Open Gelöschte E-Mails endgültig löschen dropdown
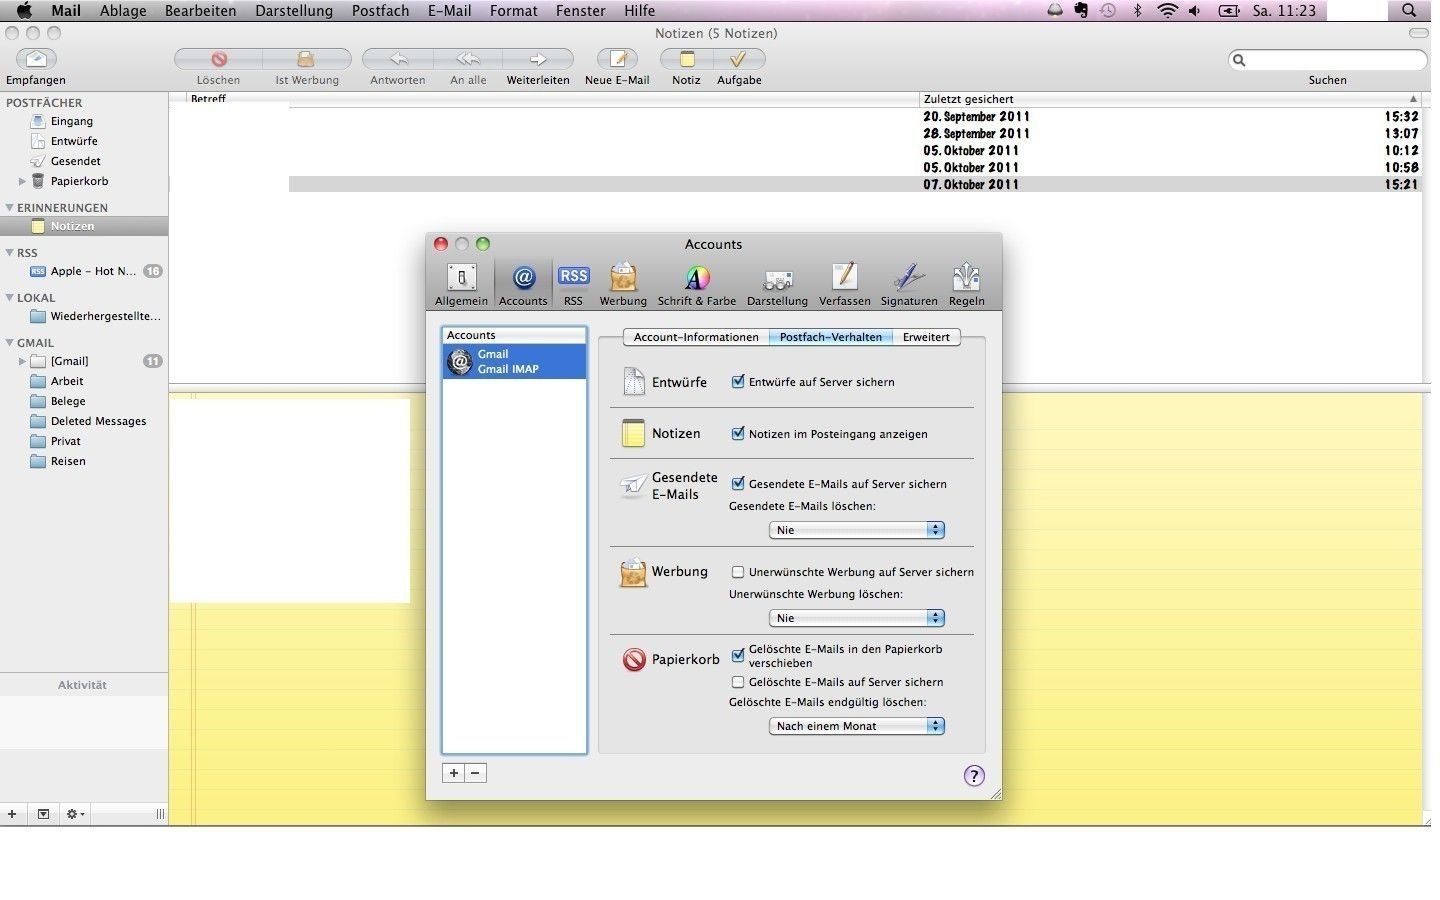Image resolution: width=1440 pixels, height=900 pixels. pyautogui.click(x=857, y=726)
